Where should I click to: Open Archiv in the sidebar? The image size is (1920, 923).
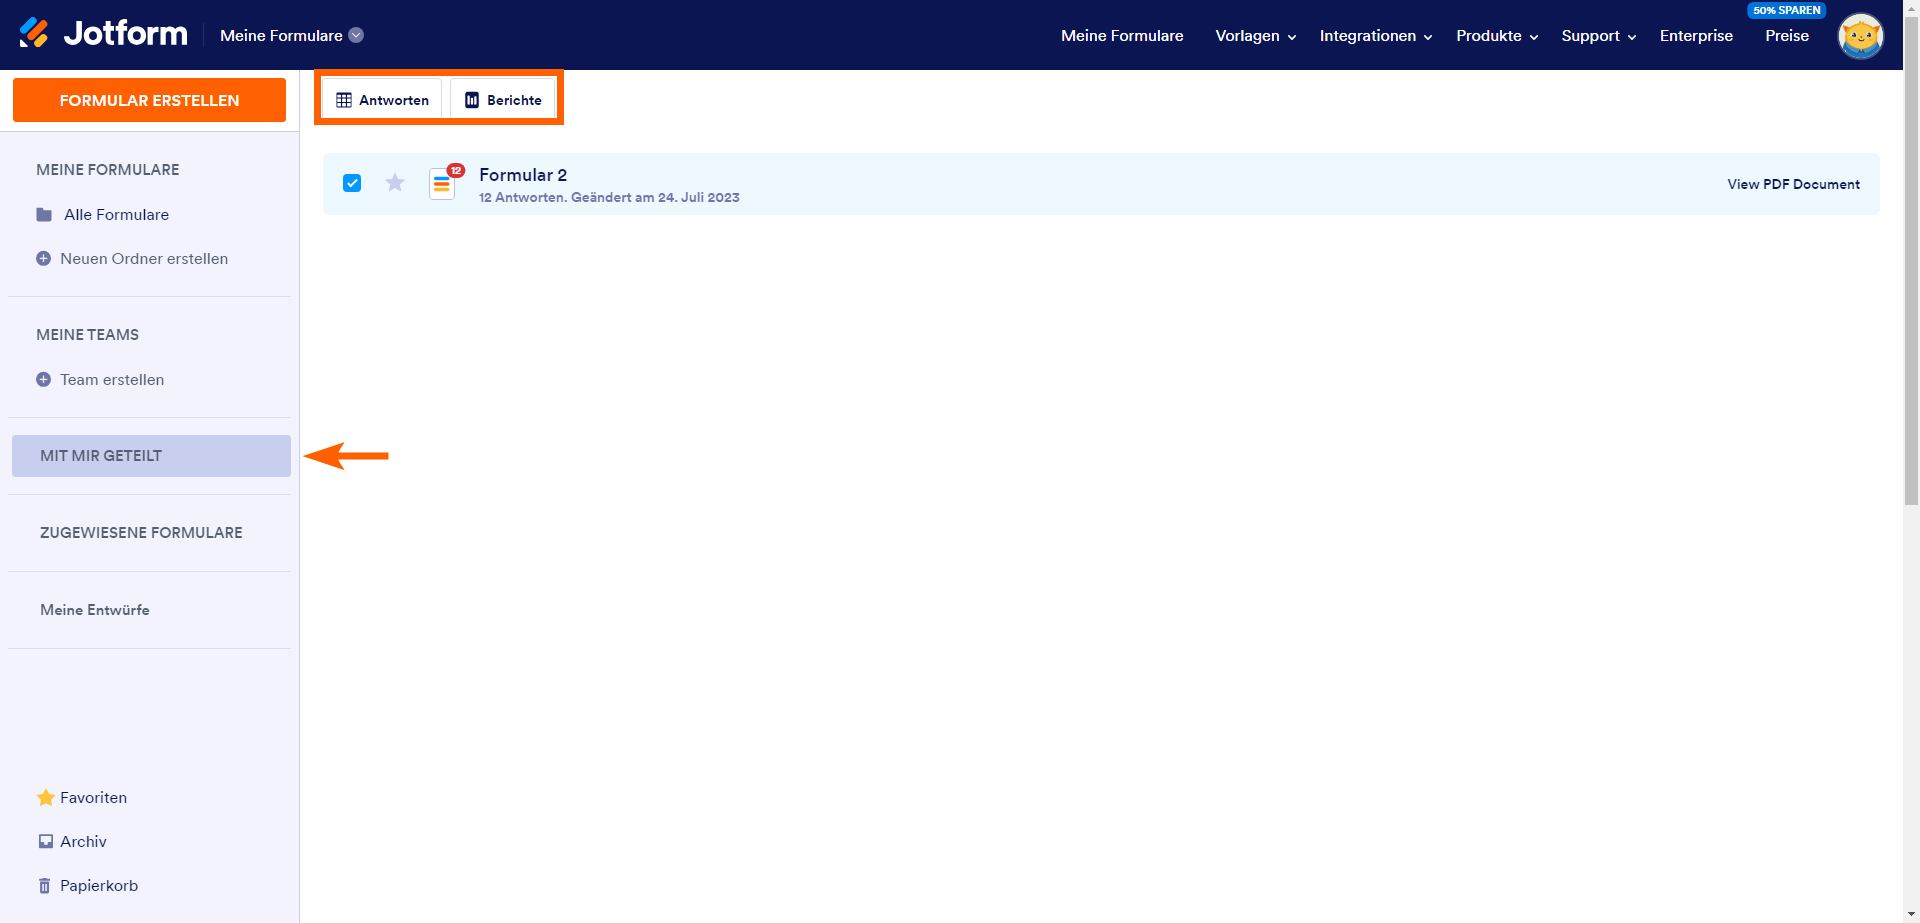pyautogui.click(x=72, y=841)
